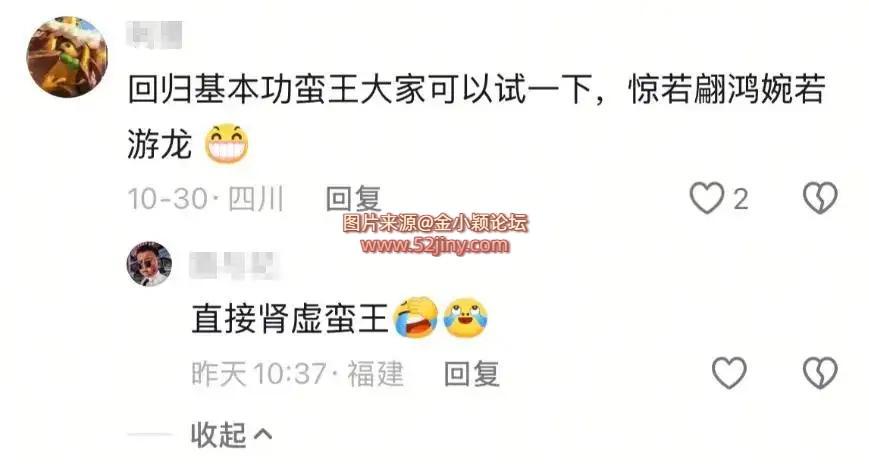Click the rolling laughing emoji after 蛮王

(x=416, y=318)
